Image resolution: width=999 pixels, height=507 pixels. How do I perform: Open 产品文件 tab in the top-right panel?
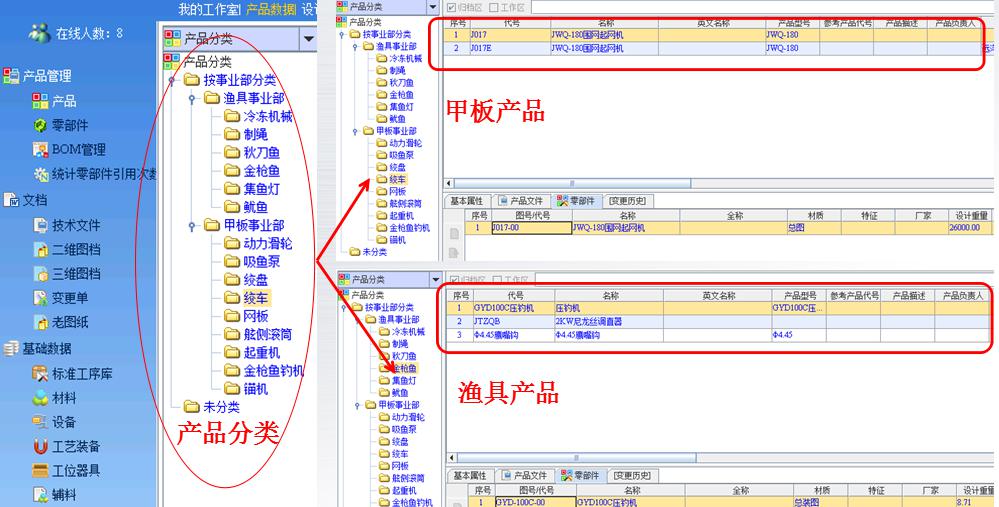click(521, 201)
